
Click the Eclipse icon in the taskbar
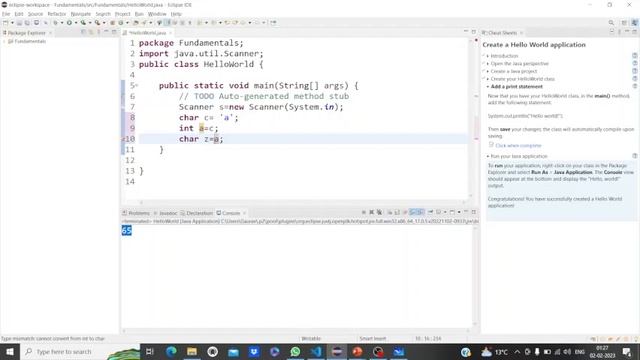click(x=337, y=351)
